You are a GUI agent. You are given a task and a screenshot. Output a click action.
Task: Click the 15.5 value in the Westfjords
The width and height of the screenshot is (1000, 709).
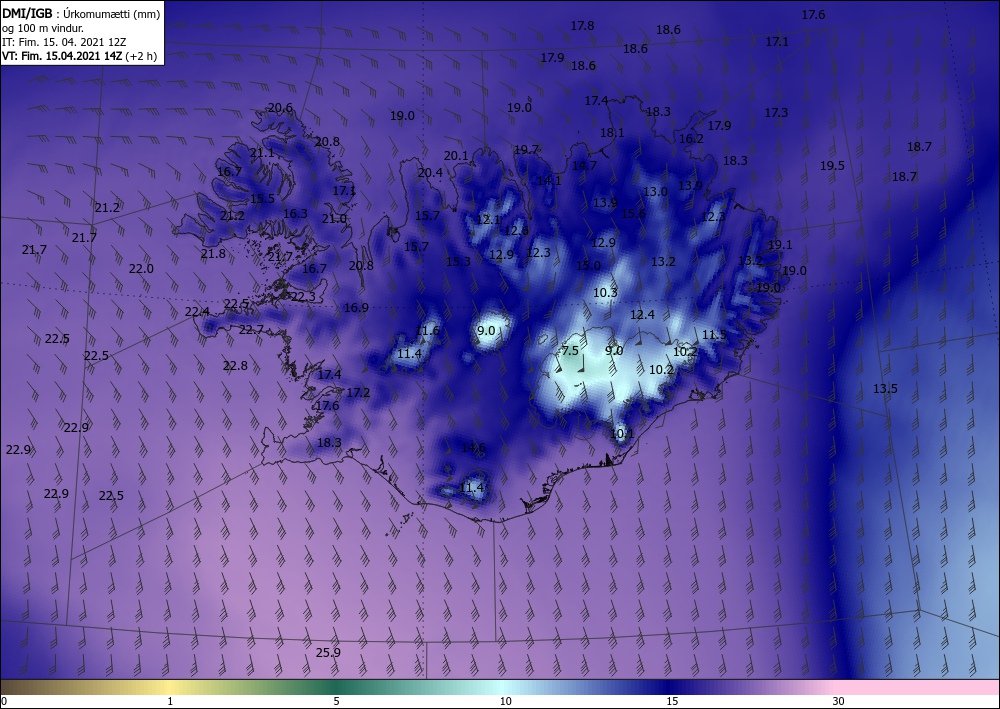coord(262,198)
